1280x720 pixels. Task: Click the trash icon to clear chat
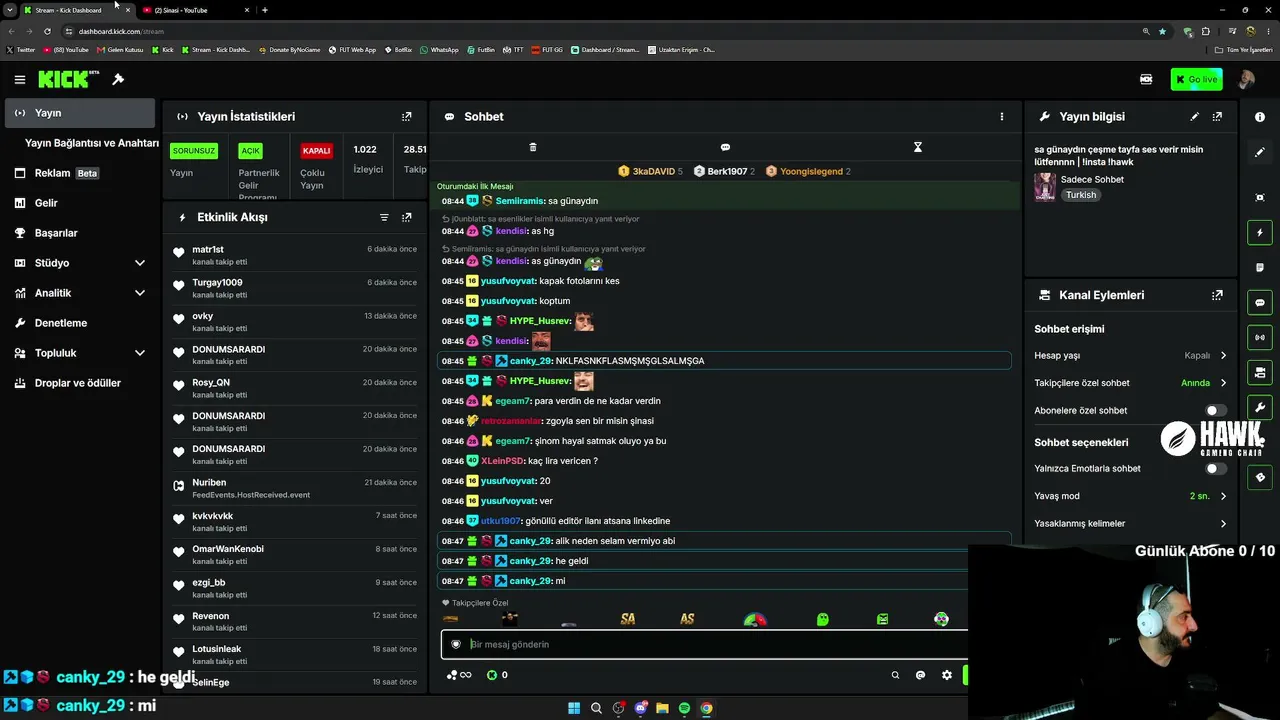533,147
